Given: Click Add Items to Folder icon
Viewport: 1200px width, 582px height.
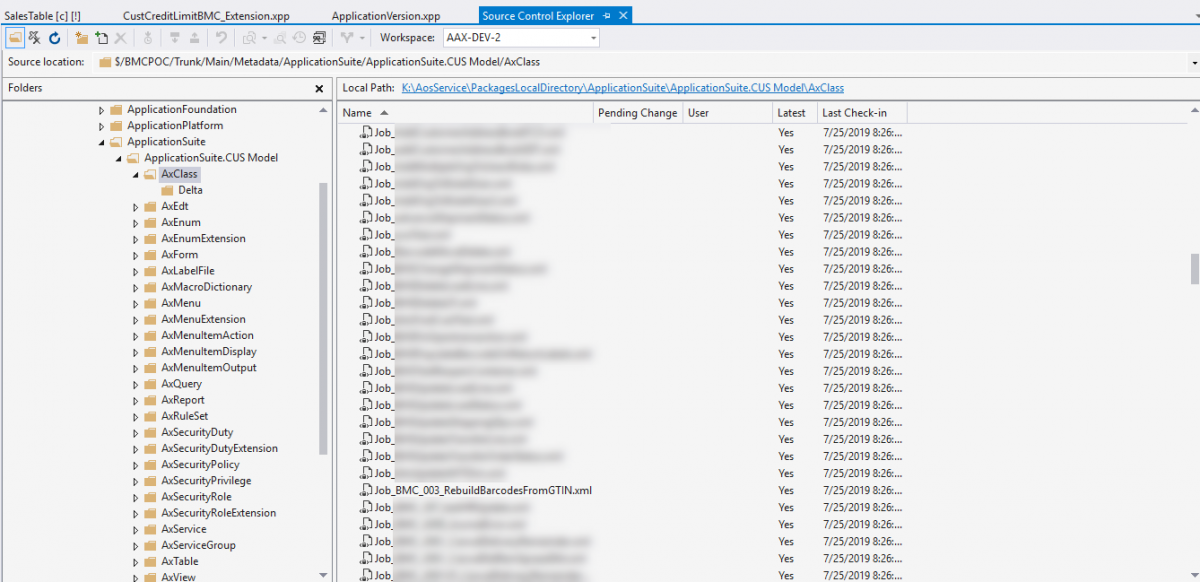Looking at the screenshot, I should (x=101, y=38).
